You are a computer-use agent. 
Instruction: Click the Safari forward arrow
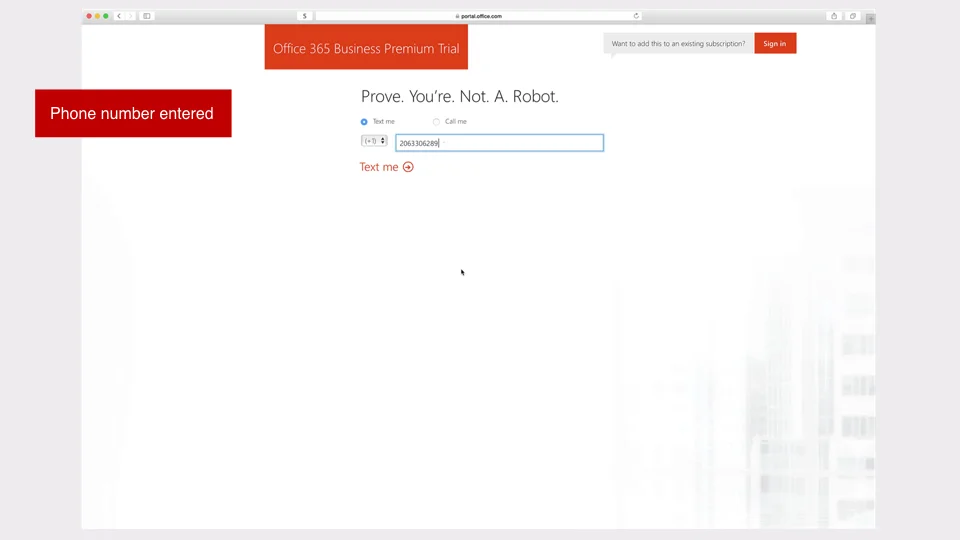click(130, 16)
